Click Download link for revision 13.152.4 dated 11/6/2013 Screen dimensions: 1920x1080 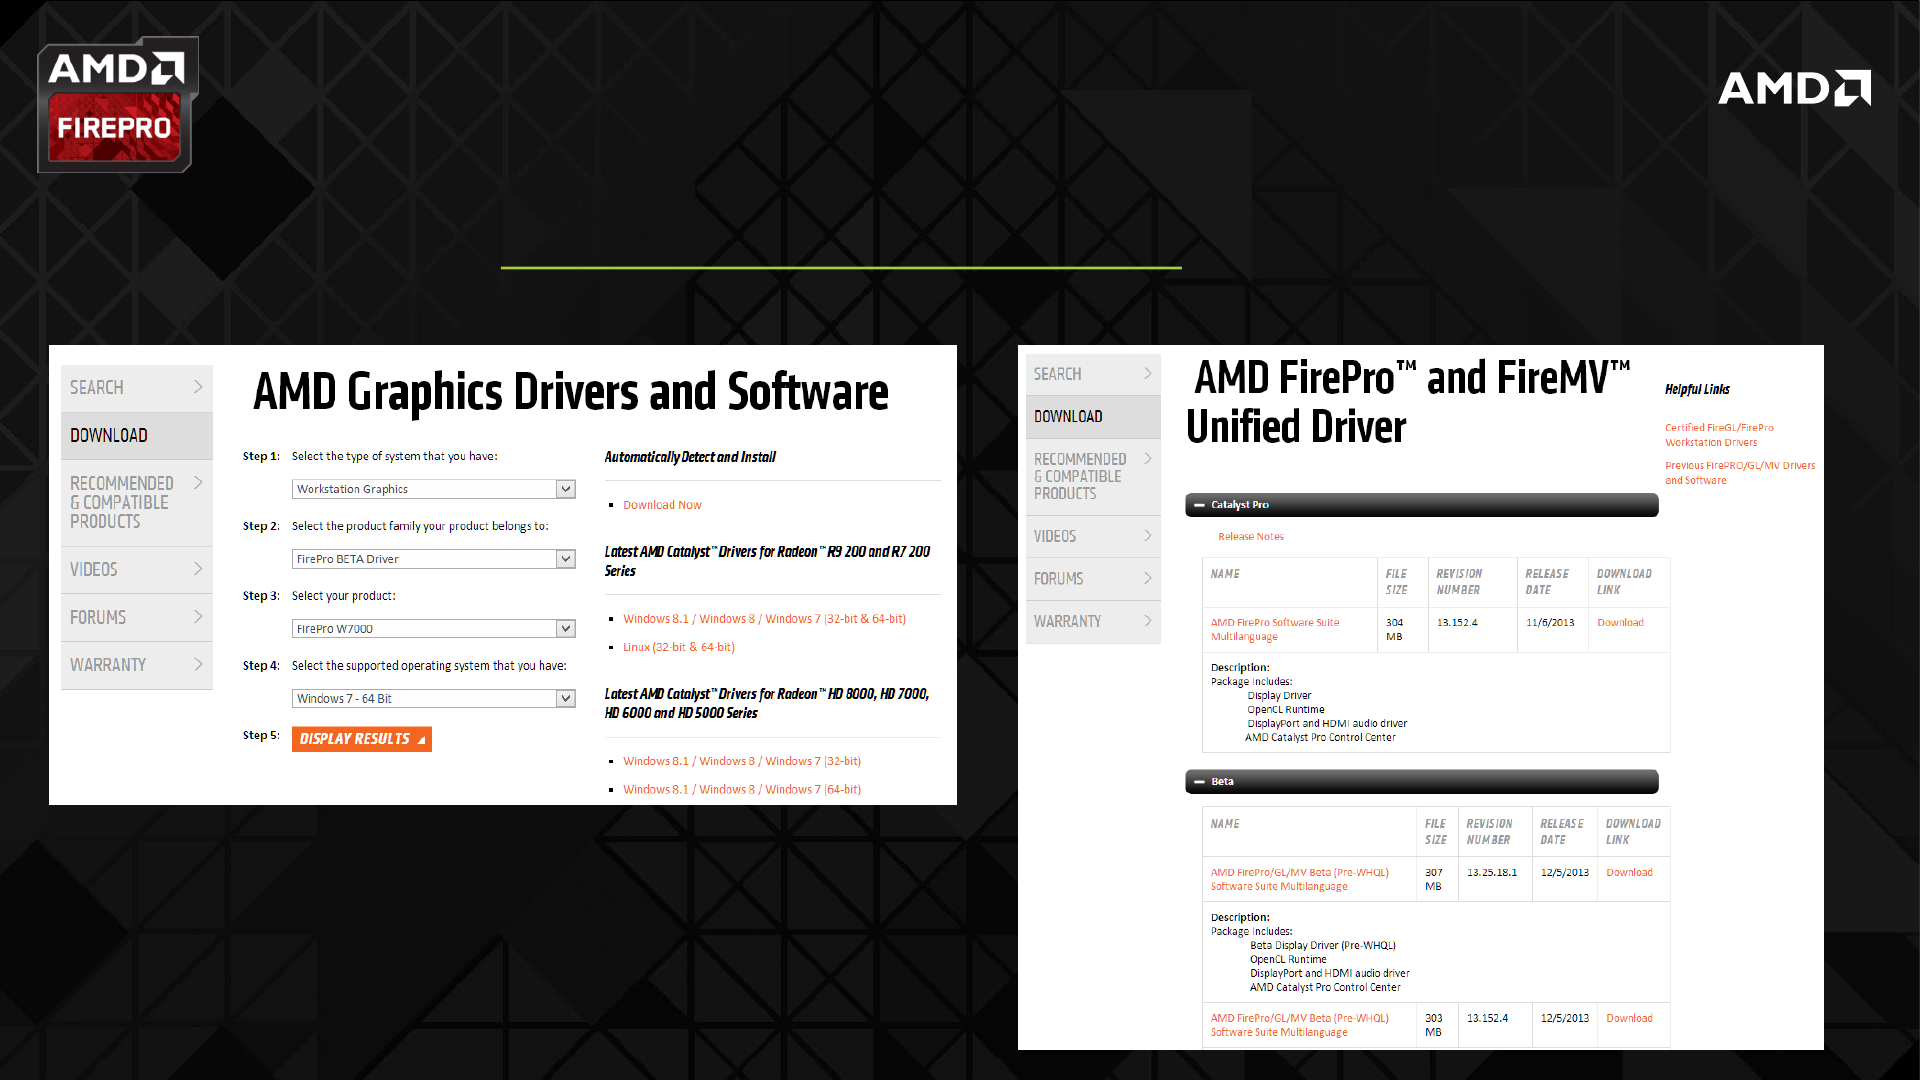[x=1620, y=623]
